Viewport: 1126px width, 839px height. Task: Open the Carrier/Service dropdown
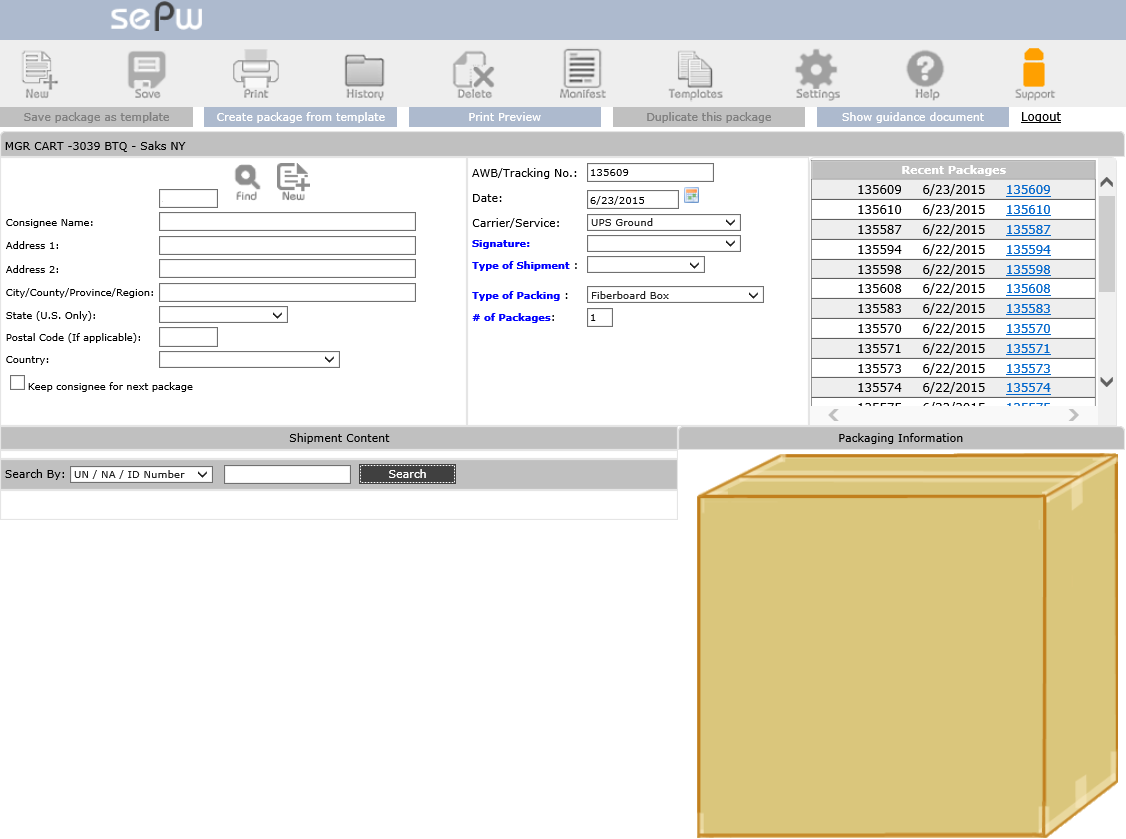click(664, 223)
